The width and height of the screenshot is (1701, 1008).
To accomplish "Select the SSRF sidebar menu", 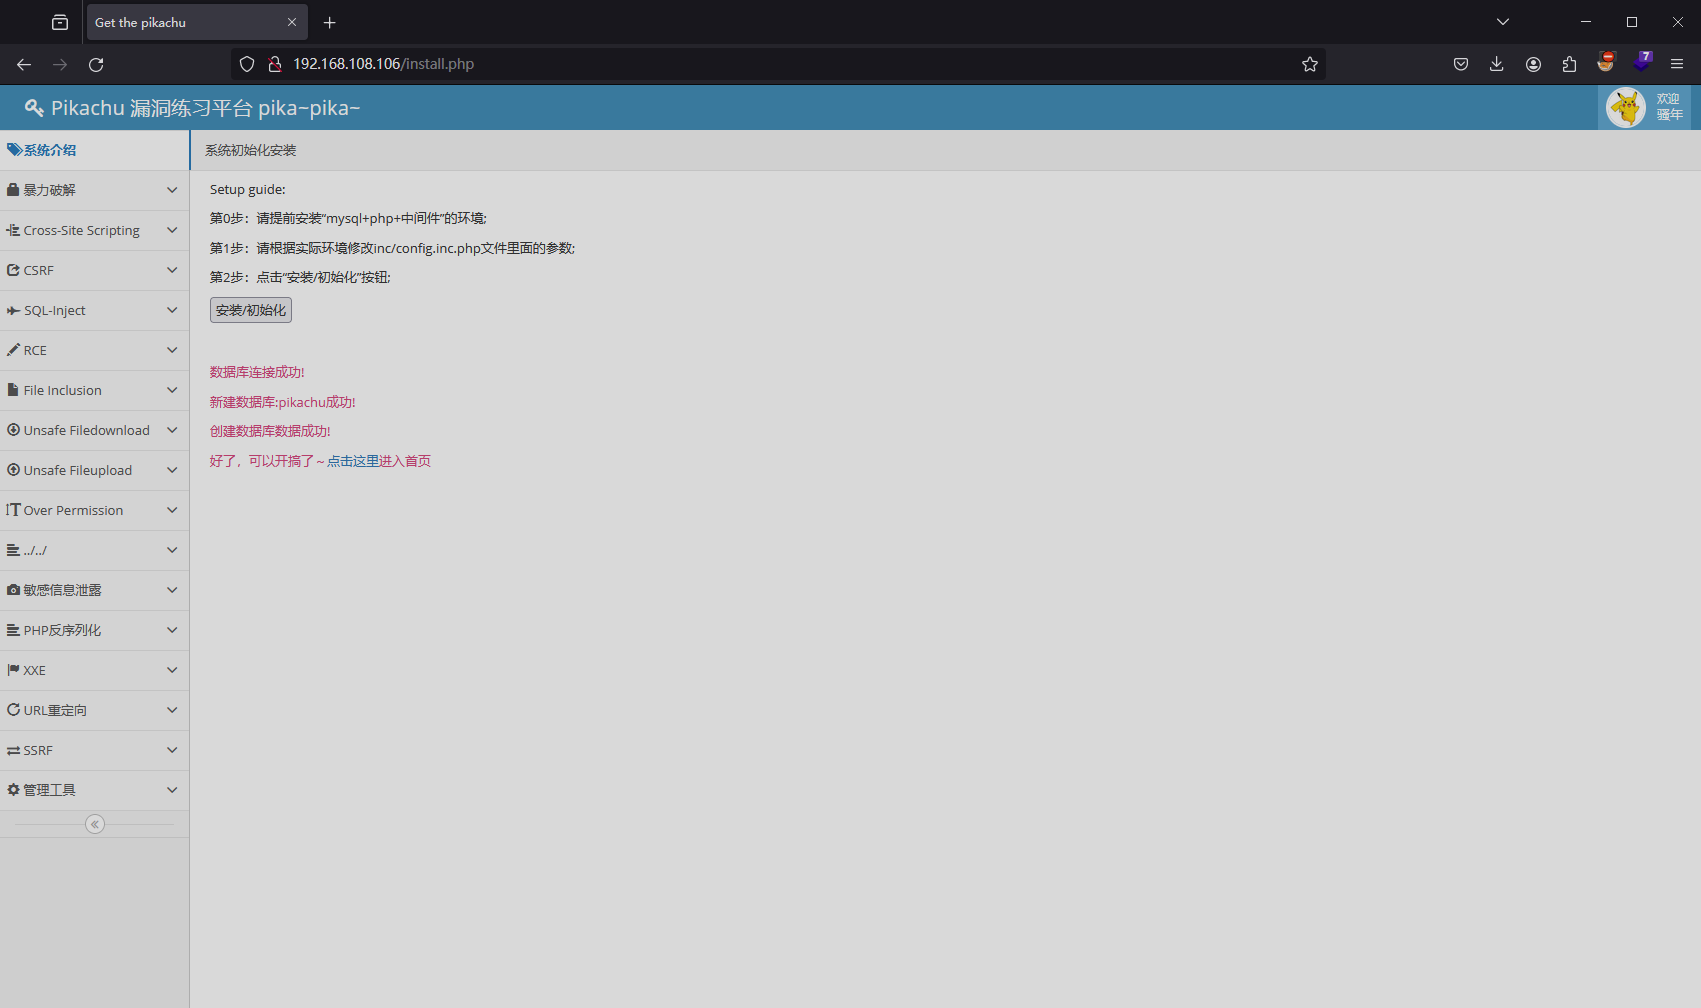I will coord(94,750).
